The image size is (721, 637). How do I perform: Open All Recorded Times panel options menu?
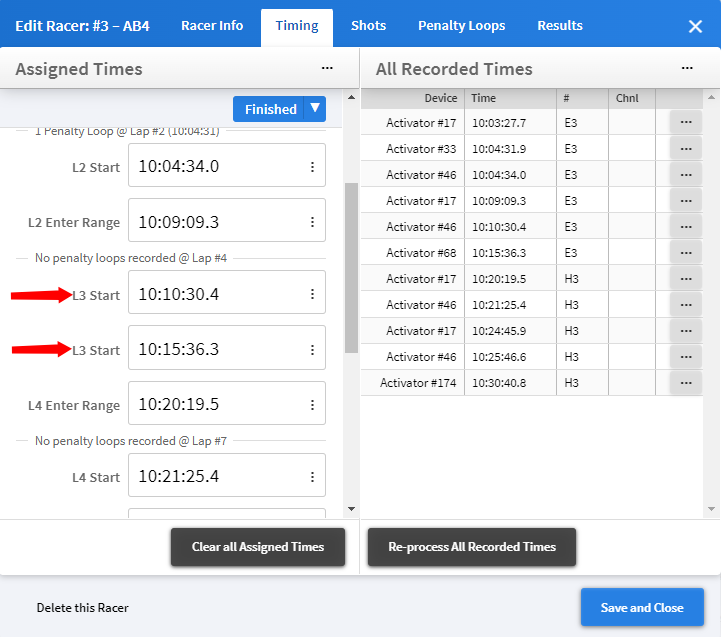point(687,68)
